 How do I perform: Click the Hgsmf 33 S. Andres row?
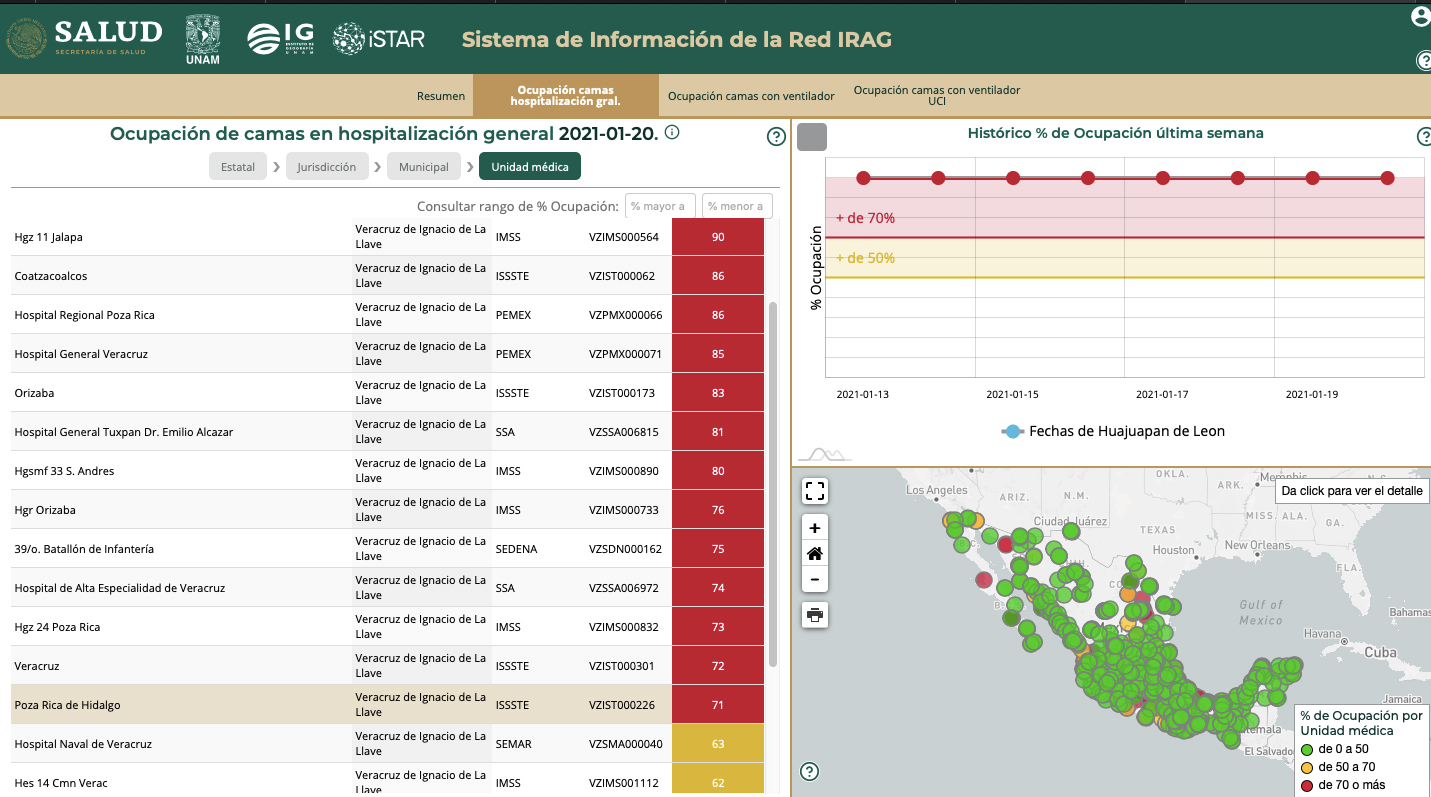coord(387,471)
